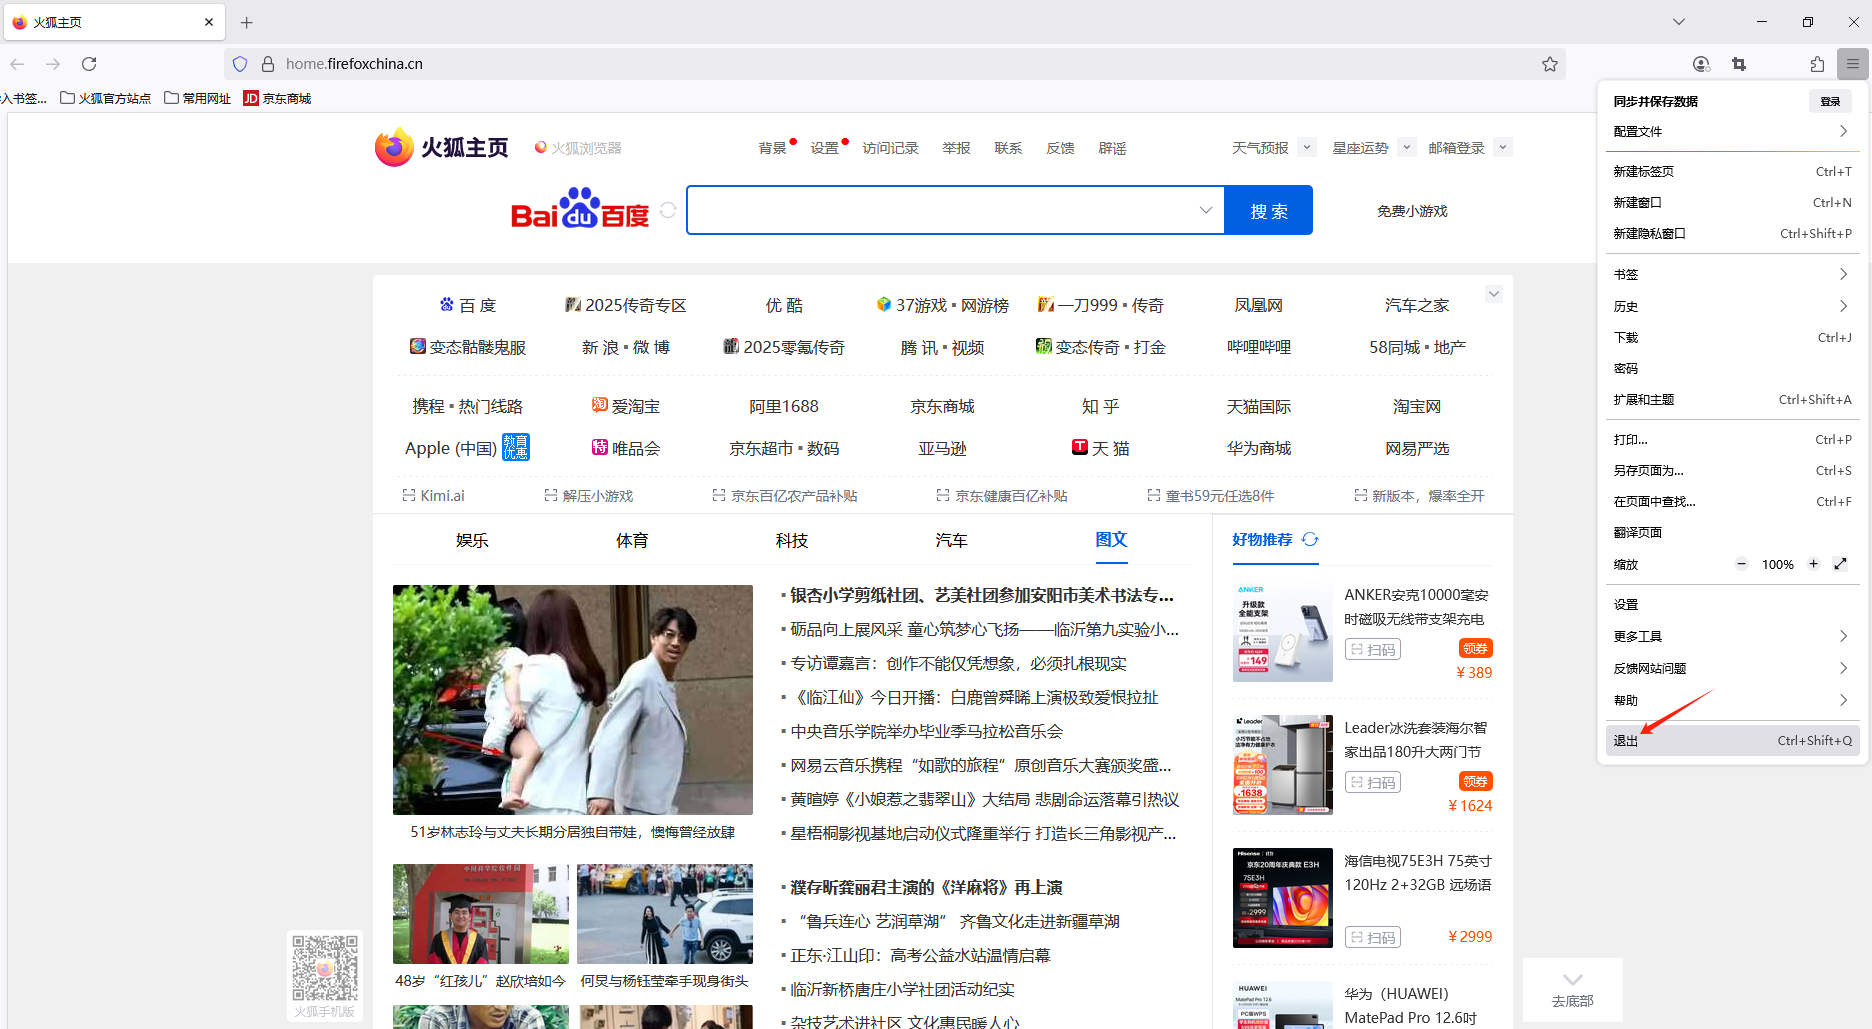Choose 扩展和主题 menu entry
This screenshot has width=1872, height=1029.
[1732, 399]
